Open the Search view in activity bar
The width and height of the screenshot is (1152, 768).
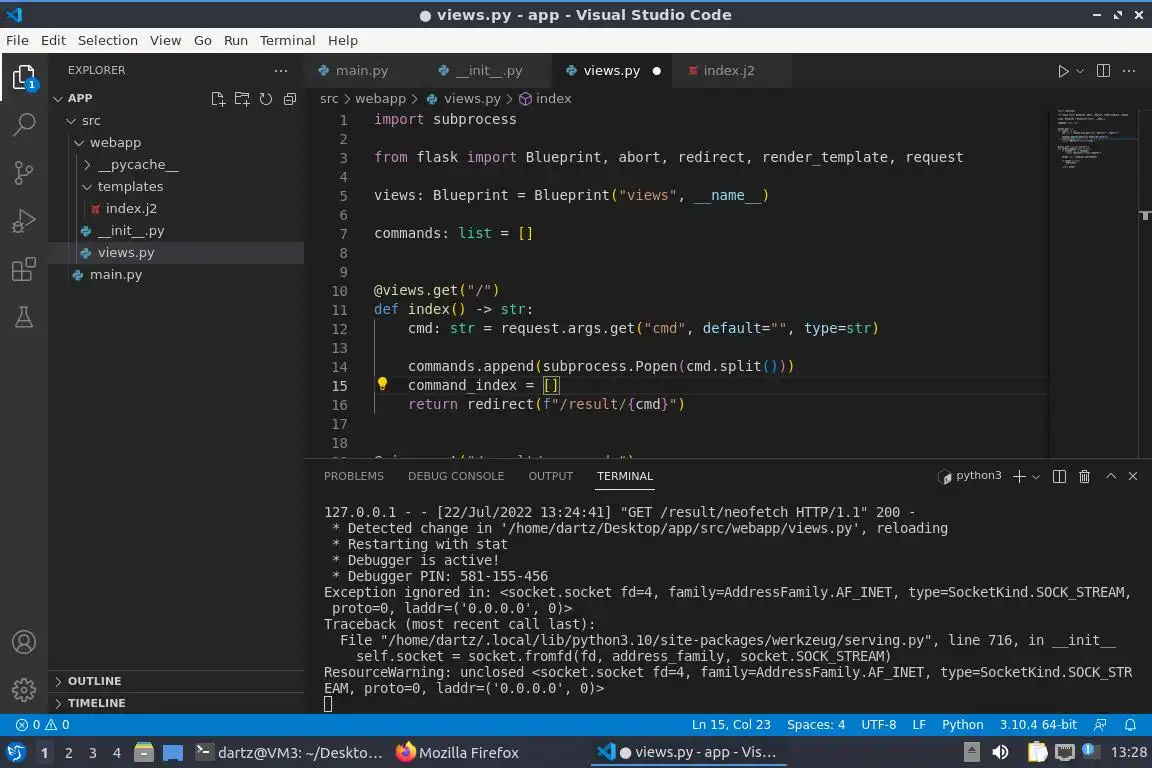pos(24,124)
